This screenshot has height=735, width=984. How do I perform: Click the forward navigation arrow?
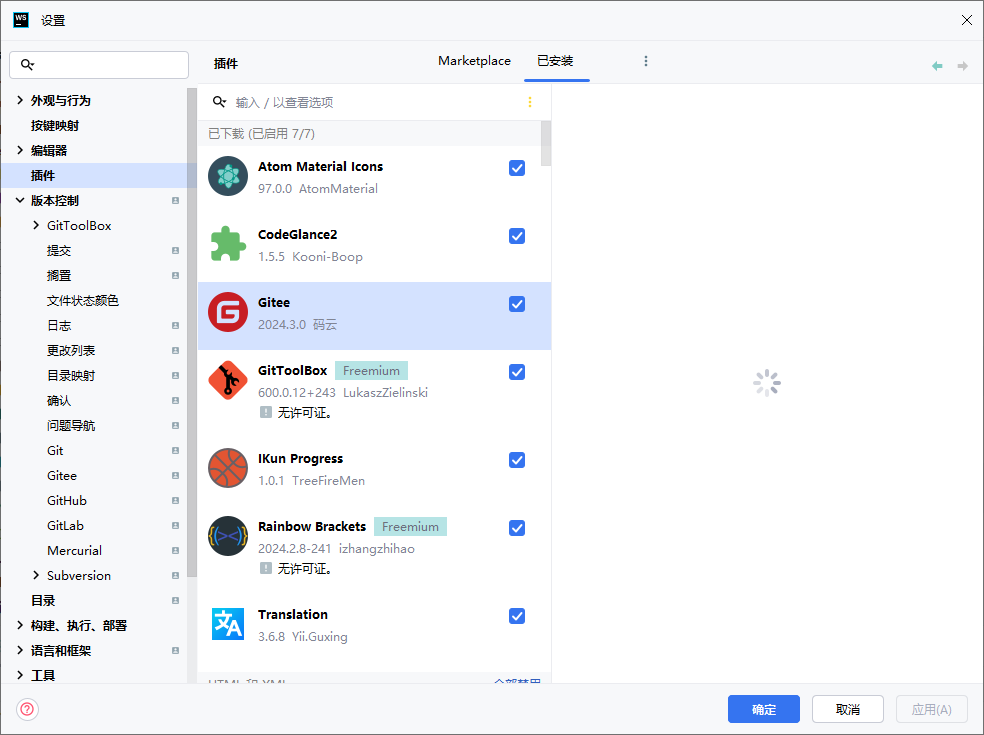pos(962,66)
